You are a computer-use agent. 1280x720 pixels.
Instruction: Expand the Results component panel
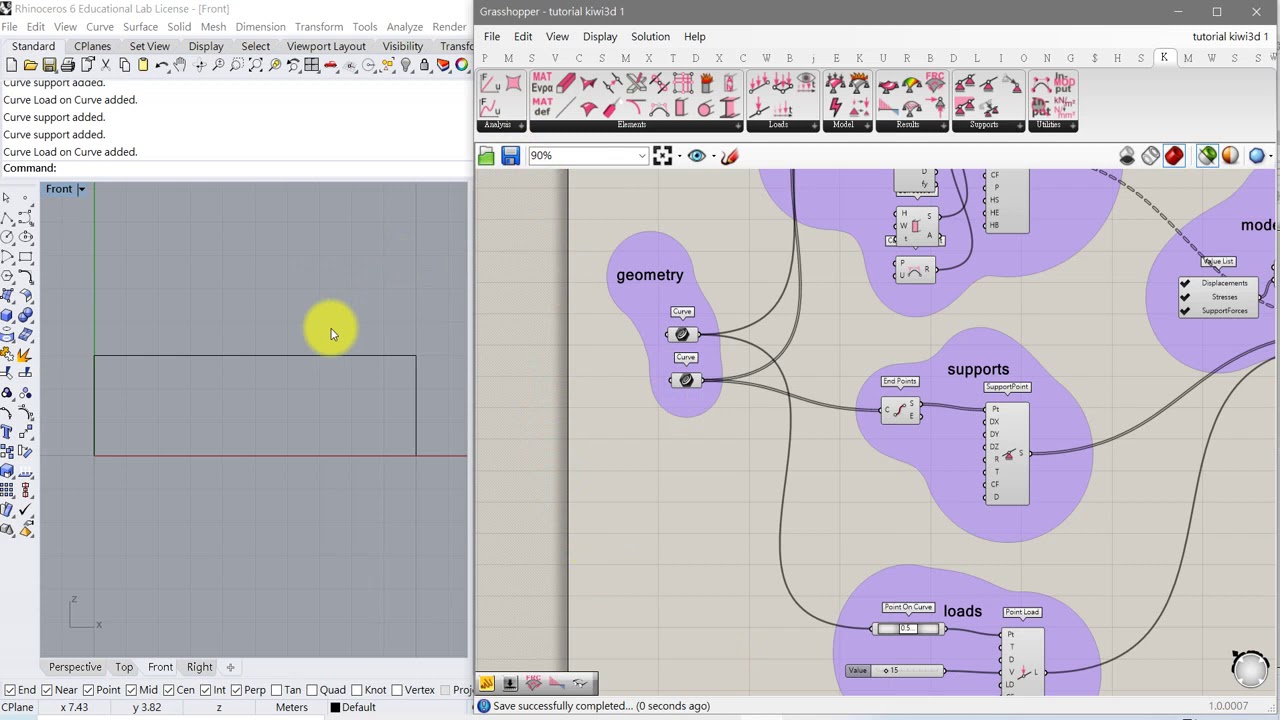pos(944,126)
